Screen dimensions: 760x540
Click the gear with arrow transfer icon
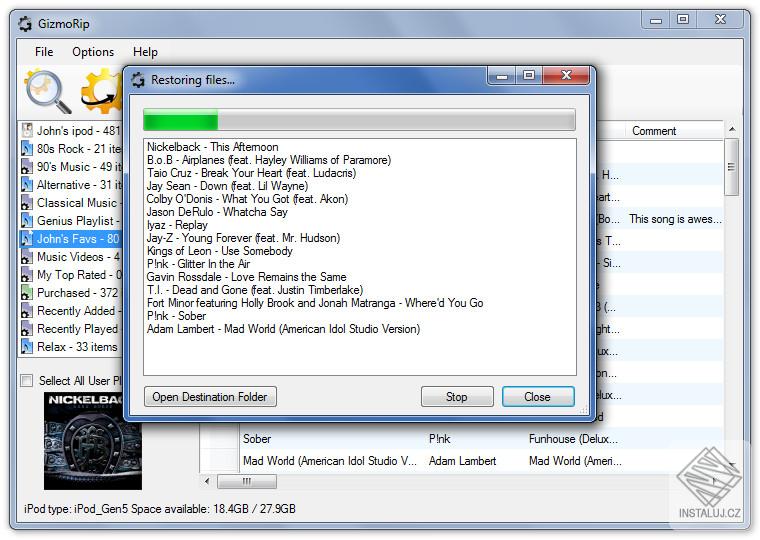click(102, 91)
